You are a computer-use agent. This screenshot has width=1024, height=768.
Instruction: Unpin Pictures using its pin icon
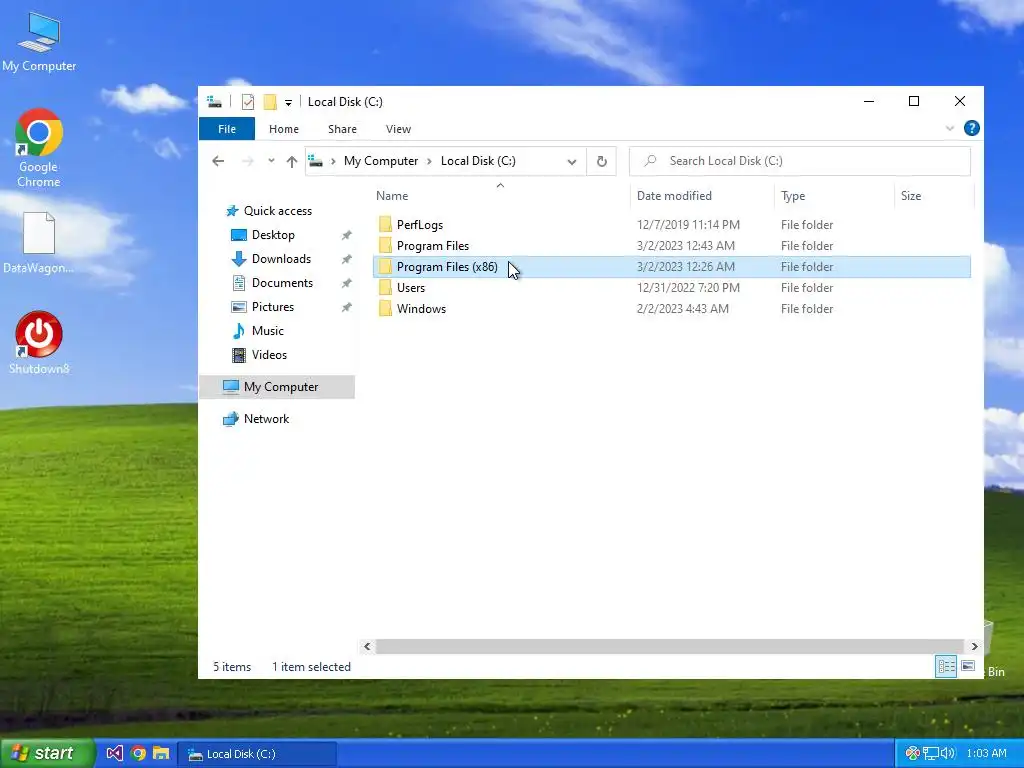click(347, 307)
